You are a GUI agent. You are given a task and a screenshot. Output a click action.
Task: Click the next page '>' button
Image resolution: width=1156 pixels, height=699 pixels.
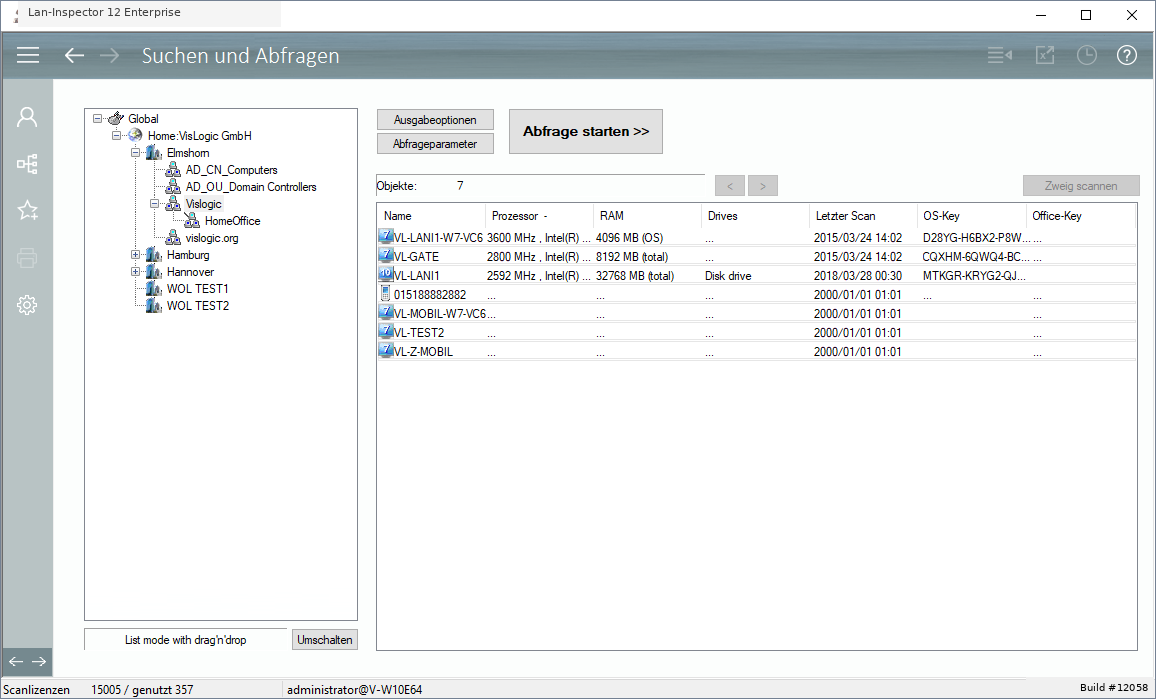click(x=763, y=186)
